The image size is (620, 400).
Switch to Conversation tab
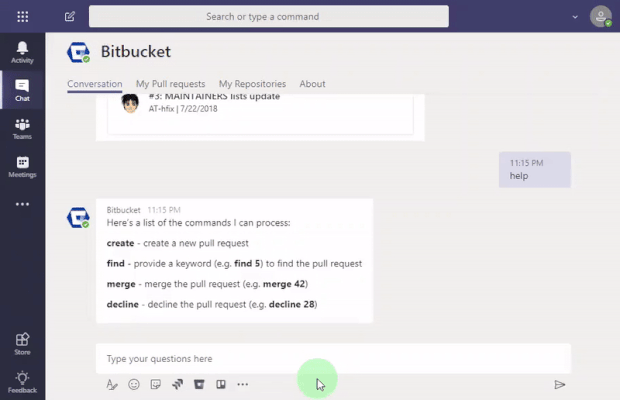coord(95,84)
